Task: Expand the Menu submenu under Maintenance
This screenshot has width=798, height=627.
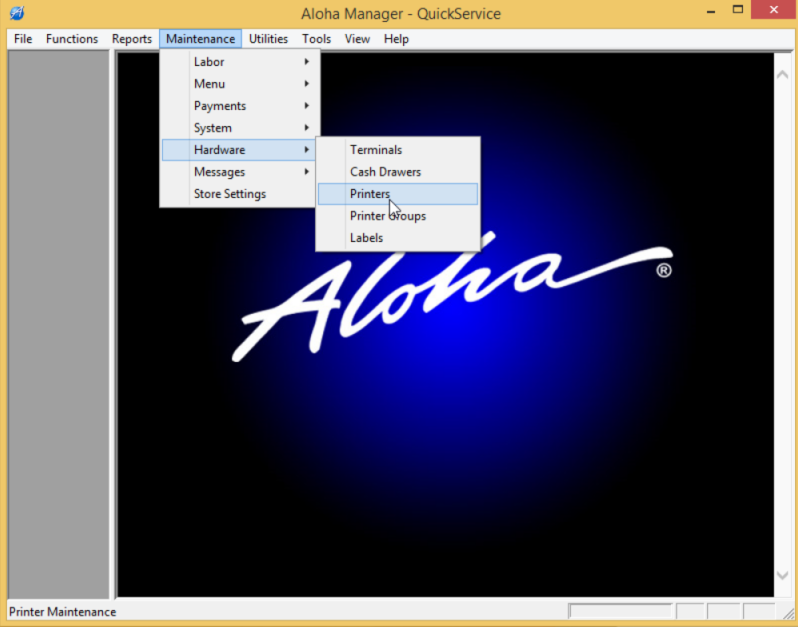Action: point(240,83)
